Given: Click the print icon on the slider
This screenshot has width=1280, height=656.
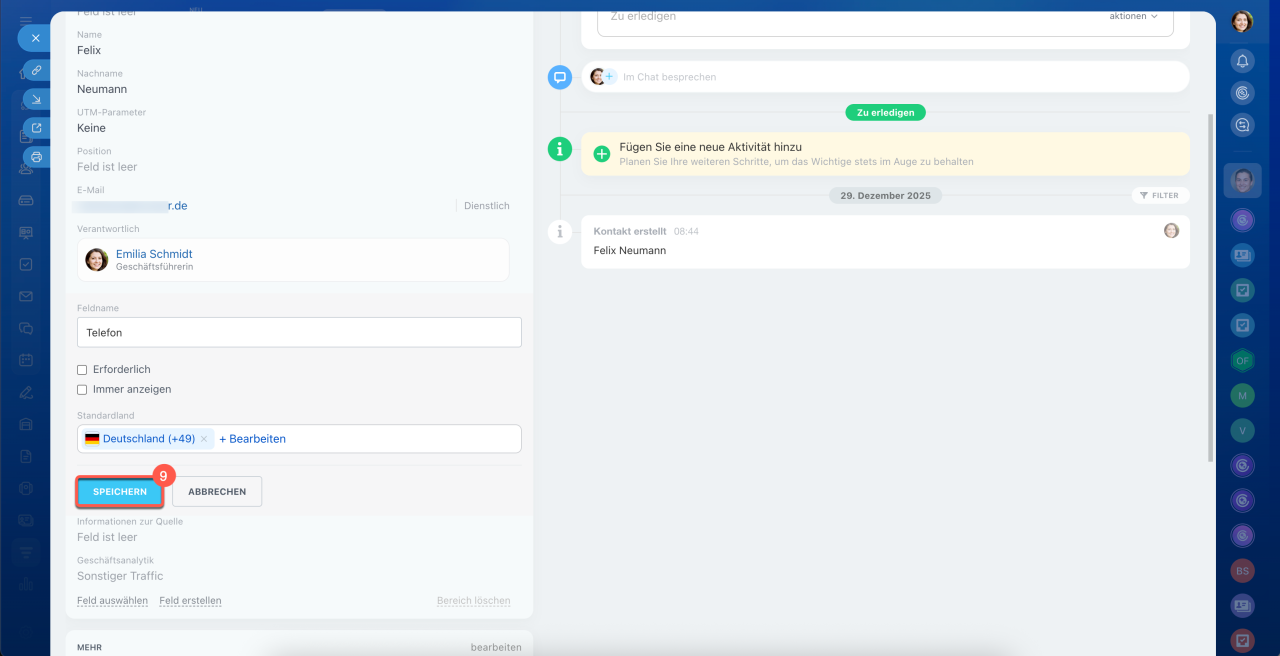Looking at the screenshot, I should coord(36,157).
